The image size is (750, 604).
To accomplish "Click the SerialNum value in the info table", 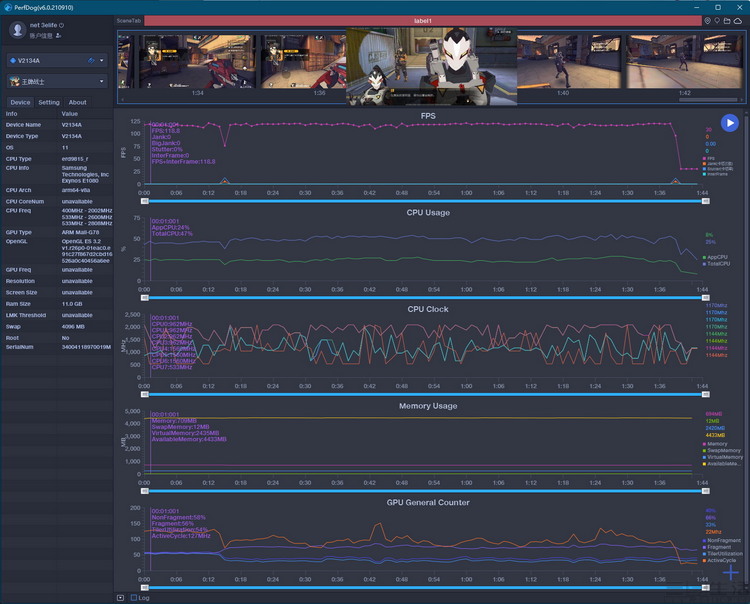I will coord(86,347).
